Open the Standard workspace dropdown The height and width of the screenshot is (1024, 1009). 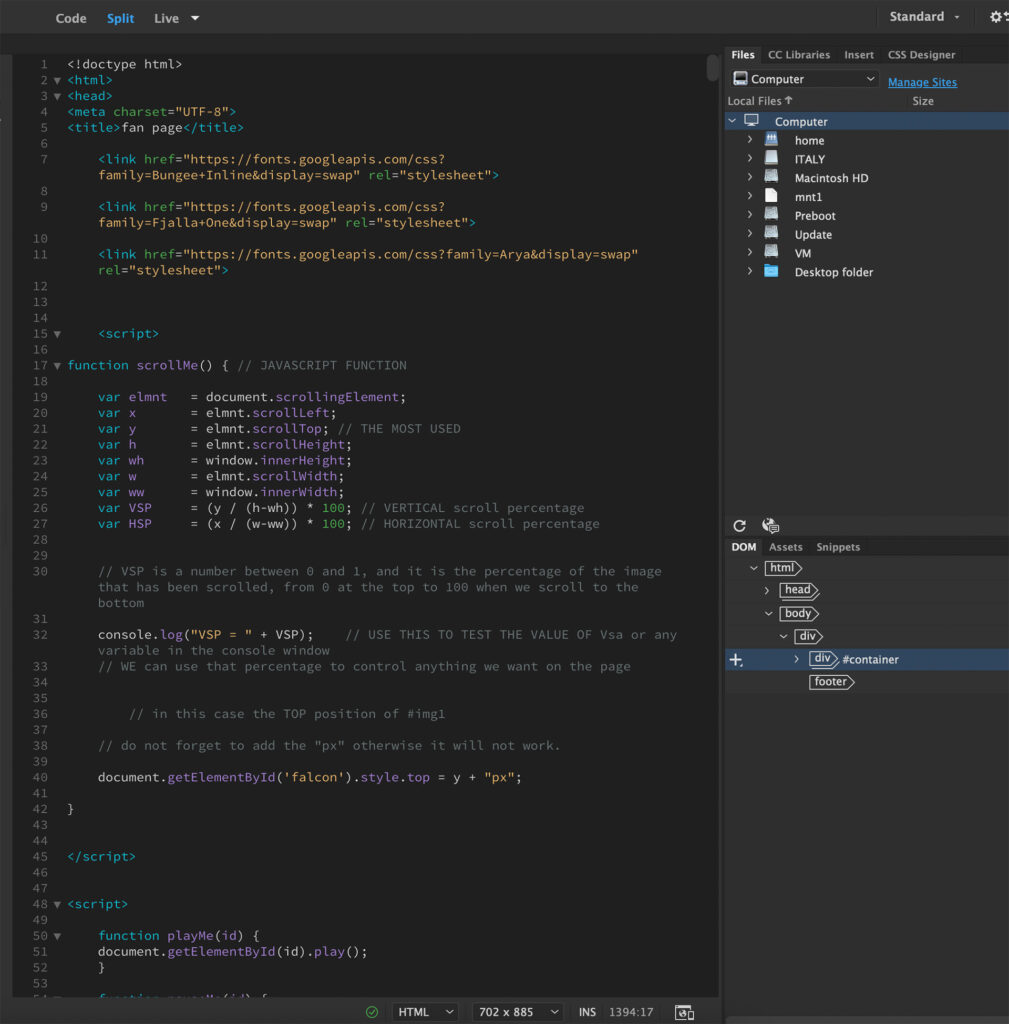coord(922,16)
